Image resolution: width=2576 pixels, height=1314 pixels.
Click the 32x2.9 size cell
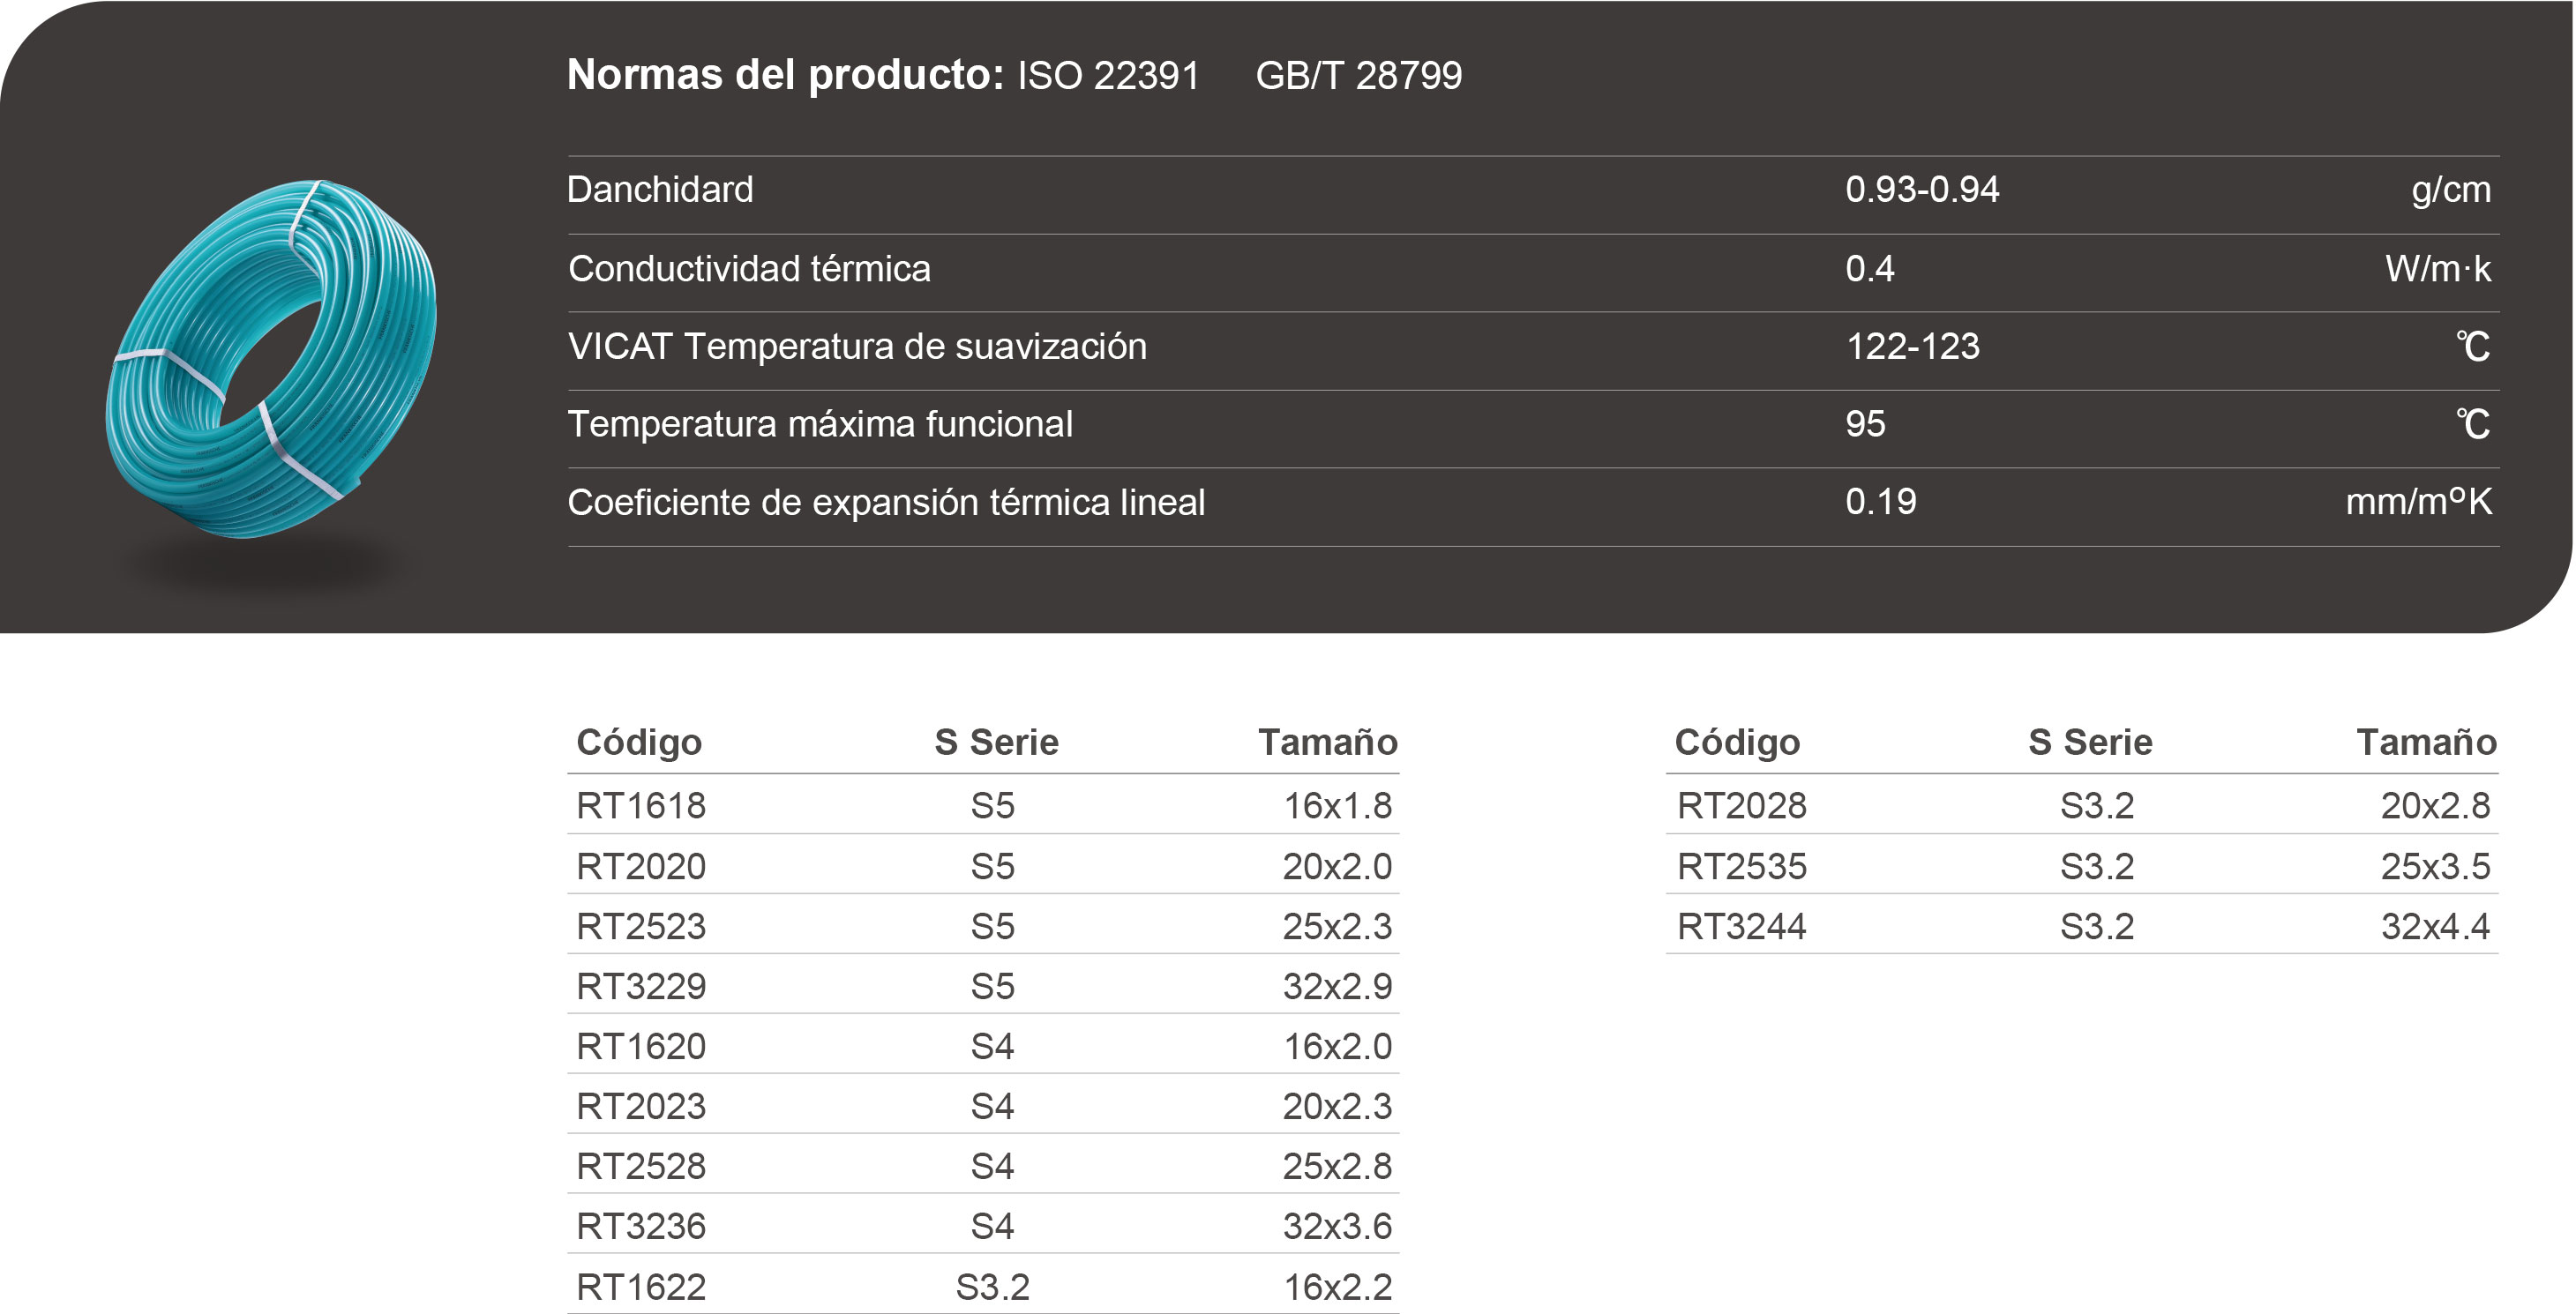(x=1337, y=987)
